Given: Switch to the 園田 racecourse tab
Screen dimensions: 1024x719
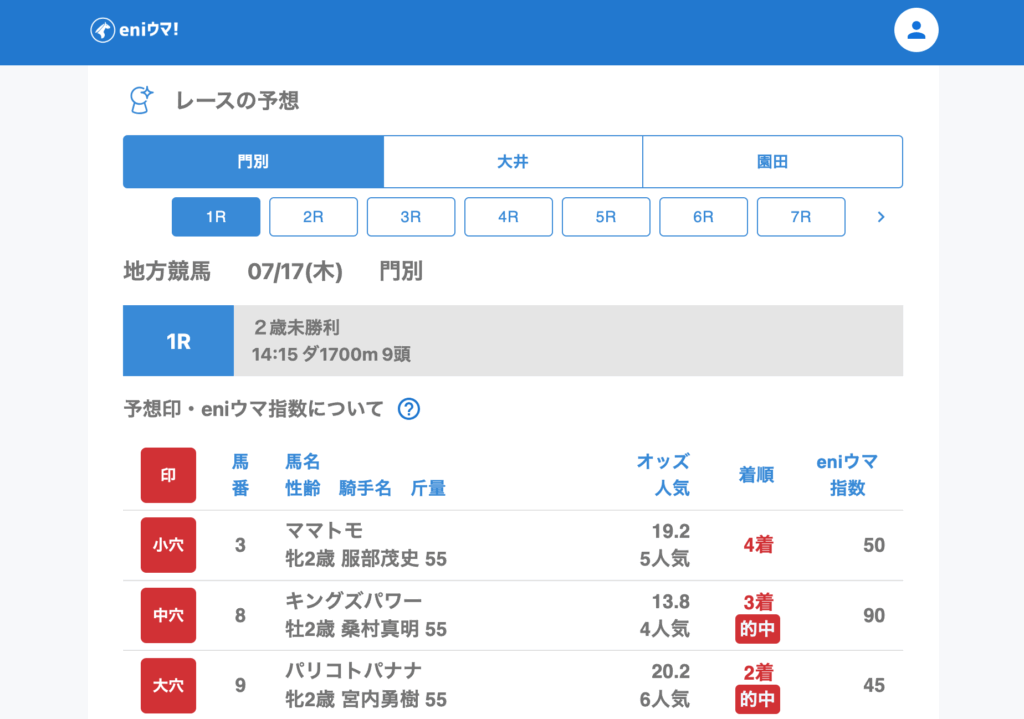Looking at the screenshot, I should pyautogui.click(x=772, y=162).
